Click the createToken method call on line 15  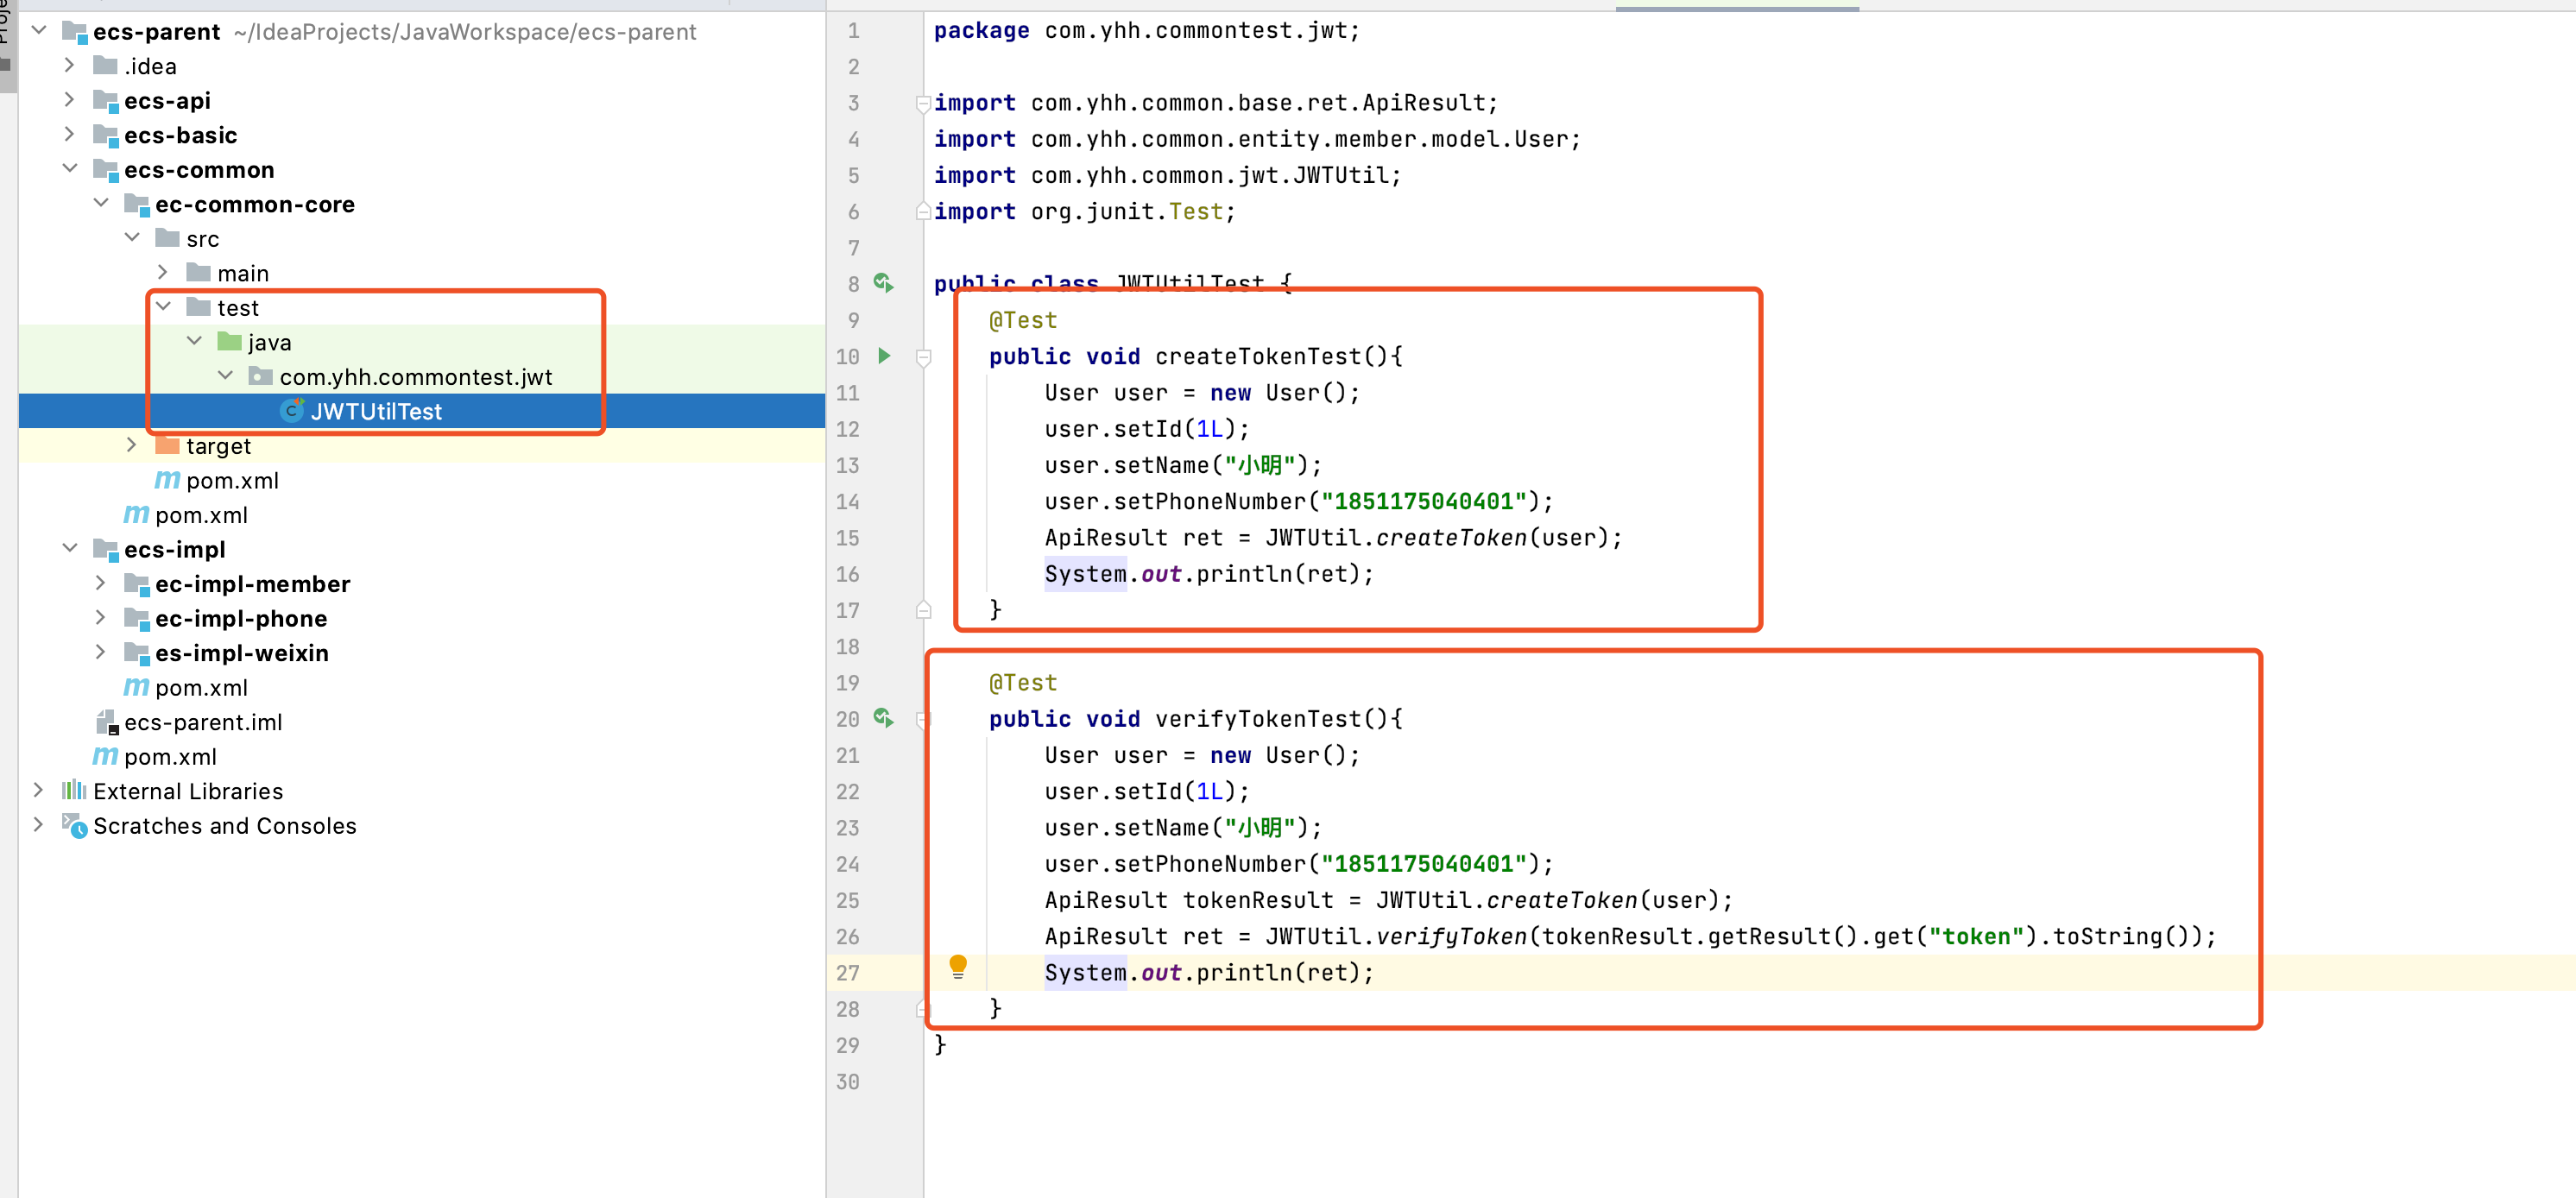(1451, 538)
